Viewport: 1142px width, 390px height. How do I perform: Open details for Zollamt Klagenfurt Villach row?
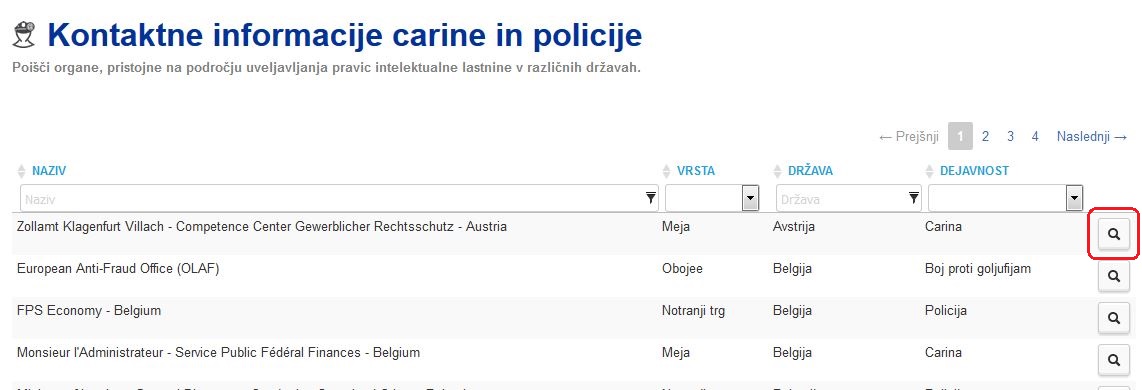[1114, 234]
